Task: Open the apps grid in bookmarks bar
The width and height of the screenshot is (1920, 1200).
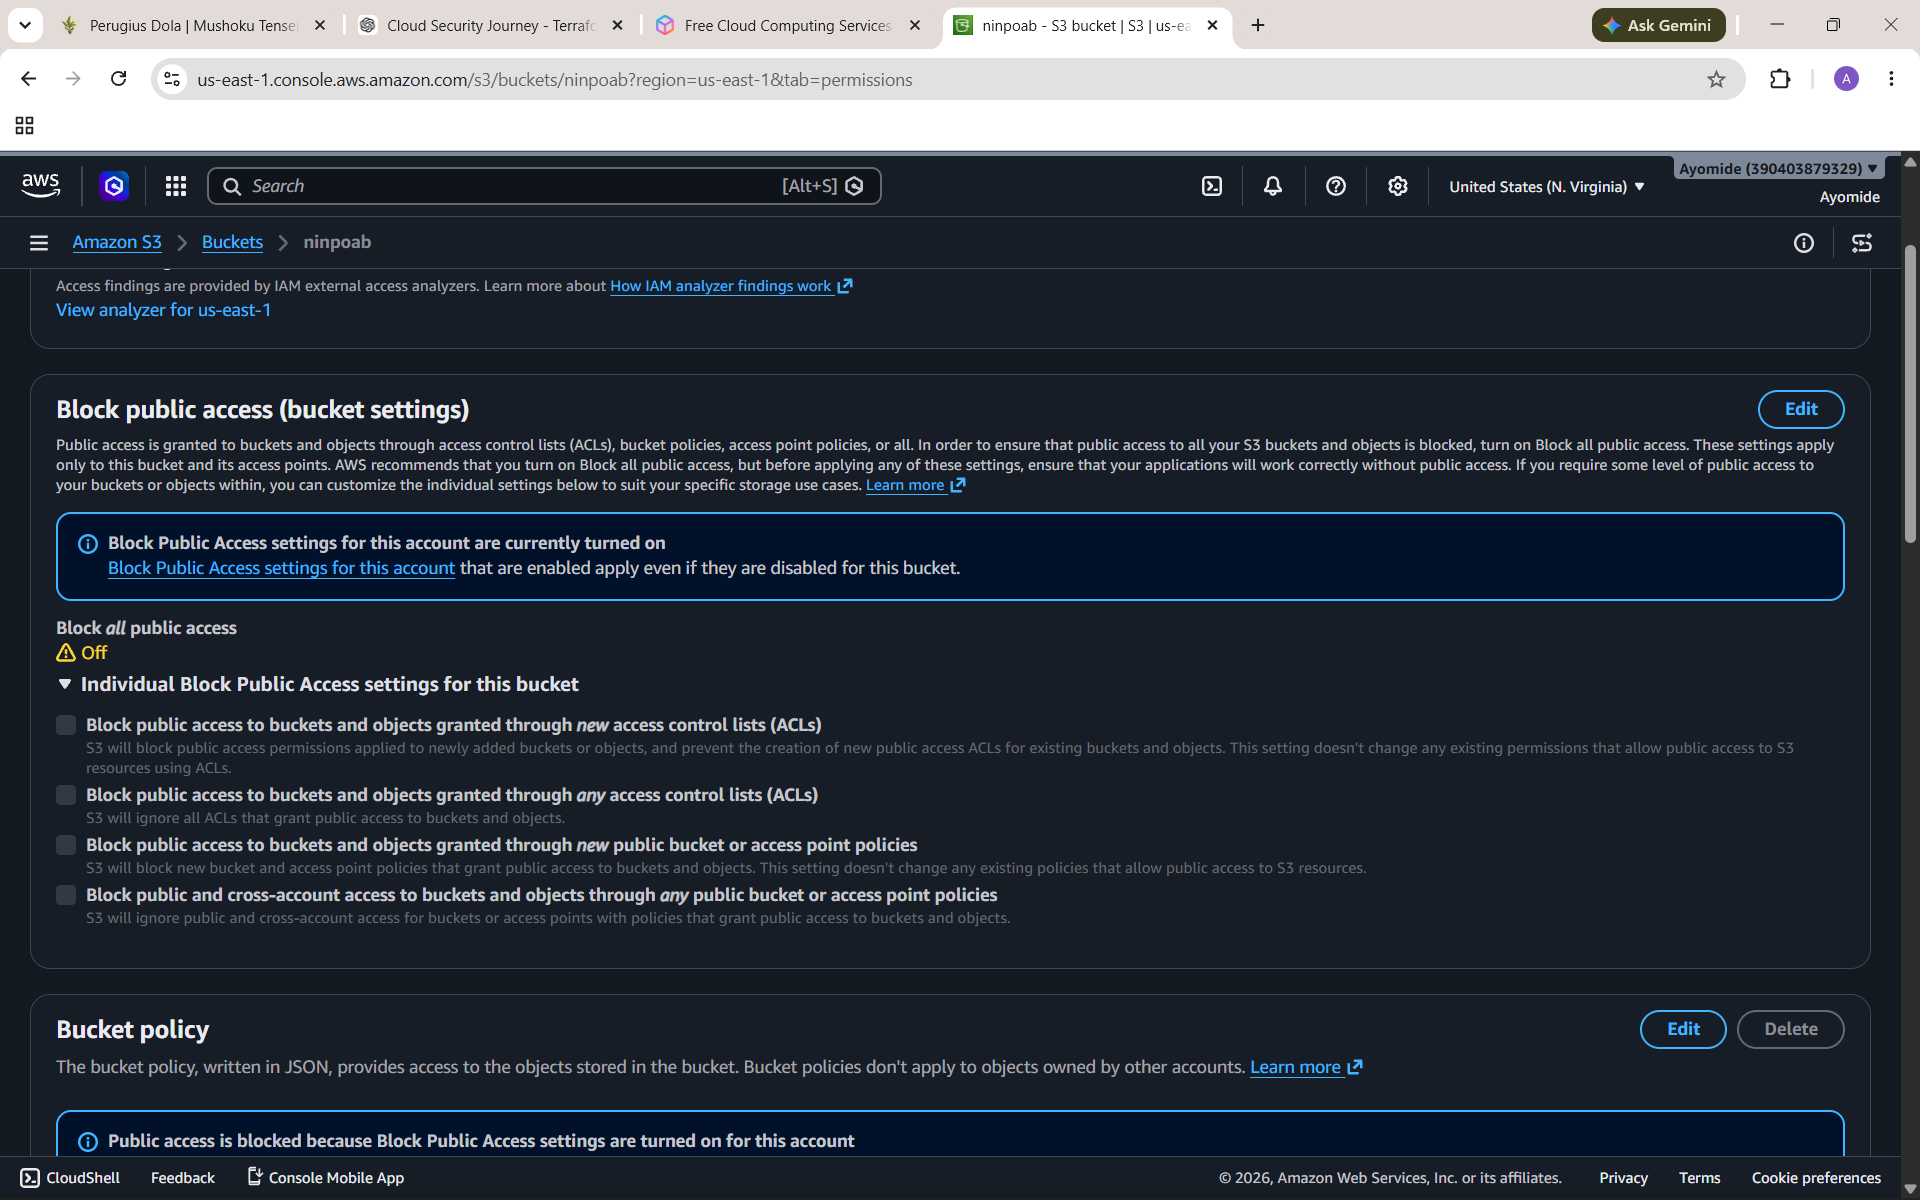Action: pos(25,125)
